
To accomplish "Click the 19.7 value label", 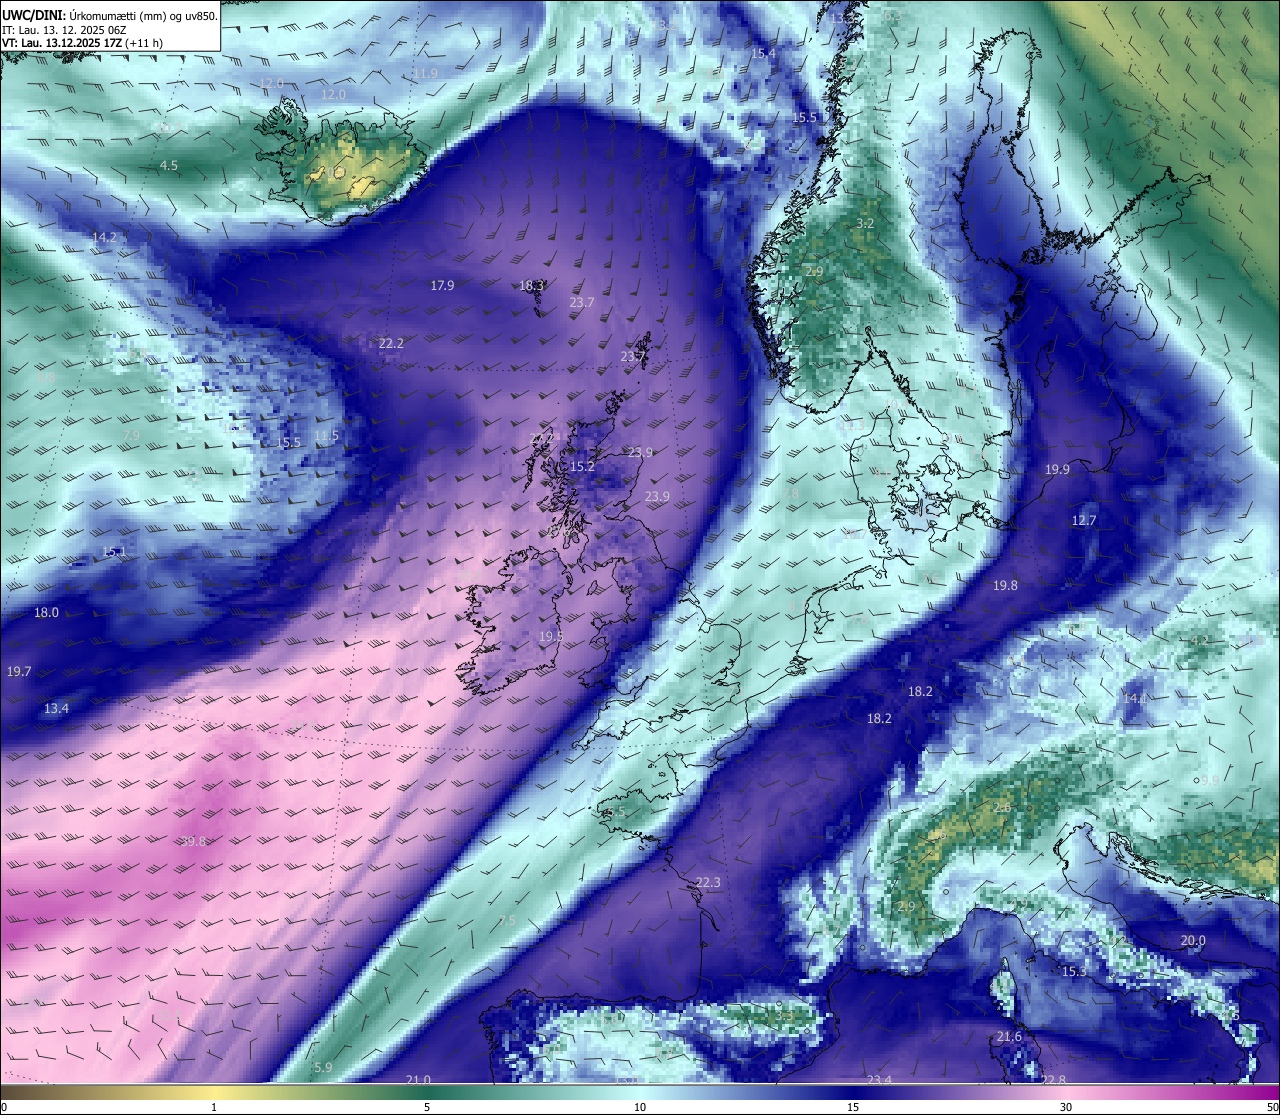I will click(19, 672).
